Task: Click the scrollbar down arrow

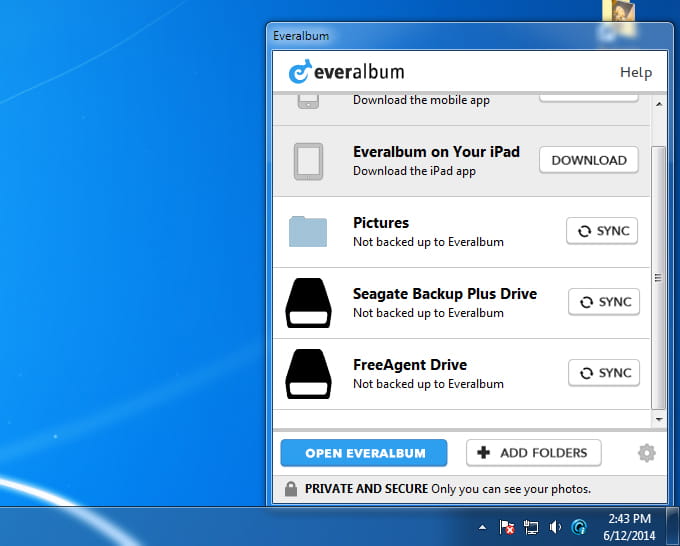Action: (x=659, y=419)
